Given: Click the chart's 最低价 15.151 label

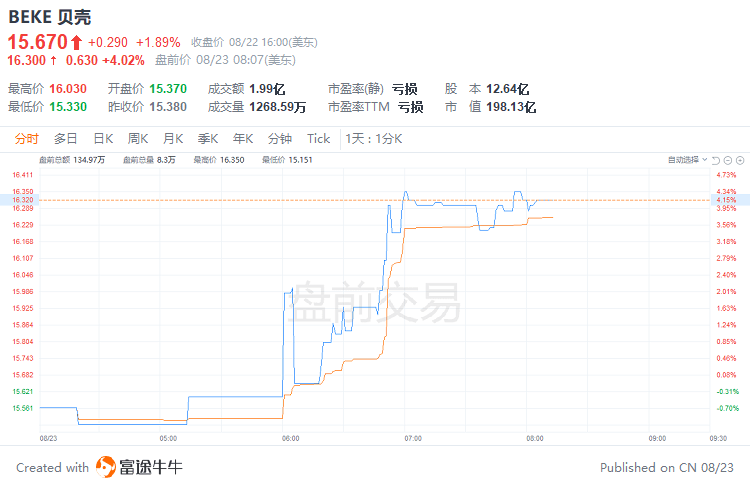Looking at the screenshot, I should coord(287,160).
